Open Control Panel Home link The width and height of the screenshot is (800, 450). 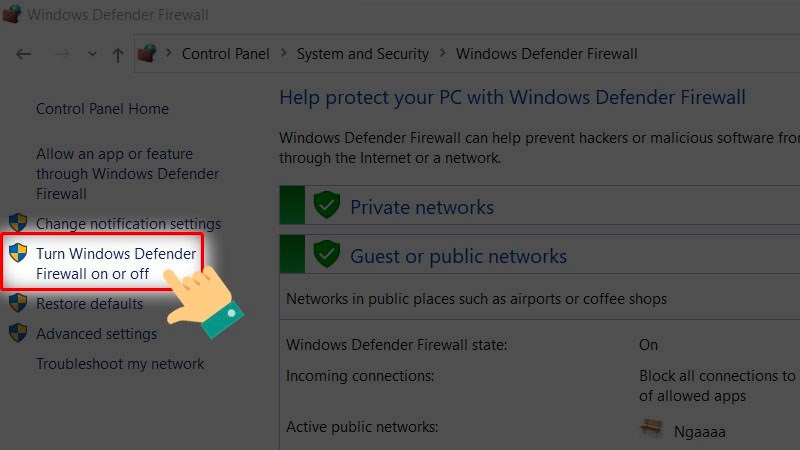point(102,109)
